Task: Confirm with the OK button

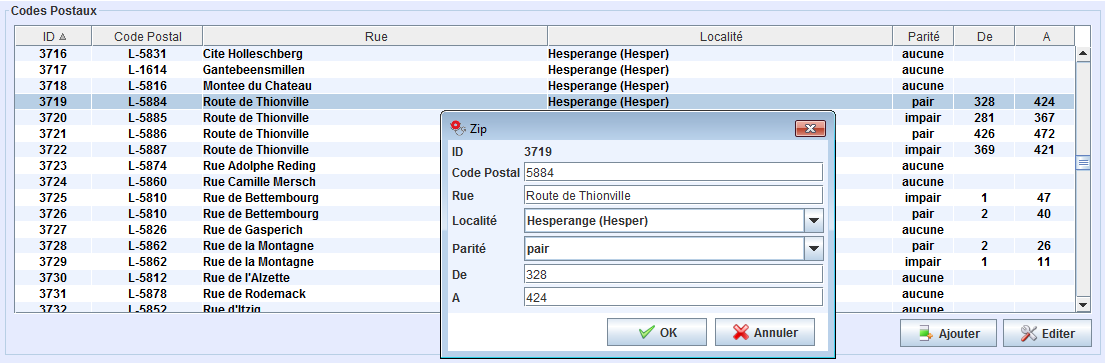Action: [657, 333]
